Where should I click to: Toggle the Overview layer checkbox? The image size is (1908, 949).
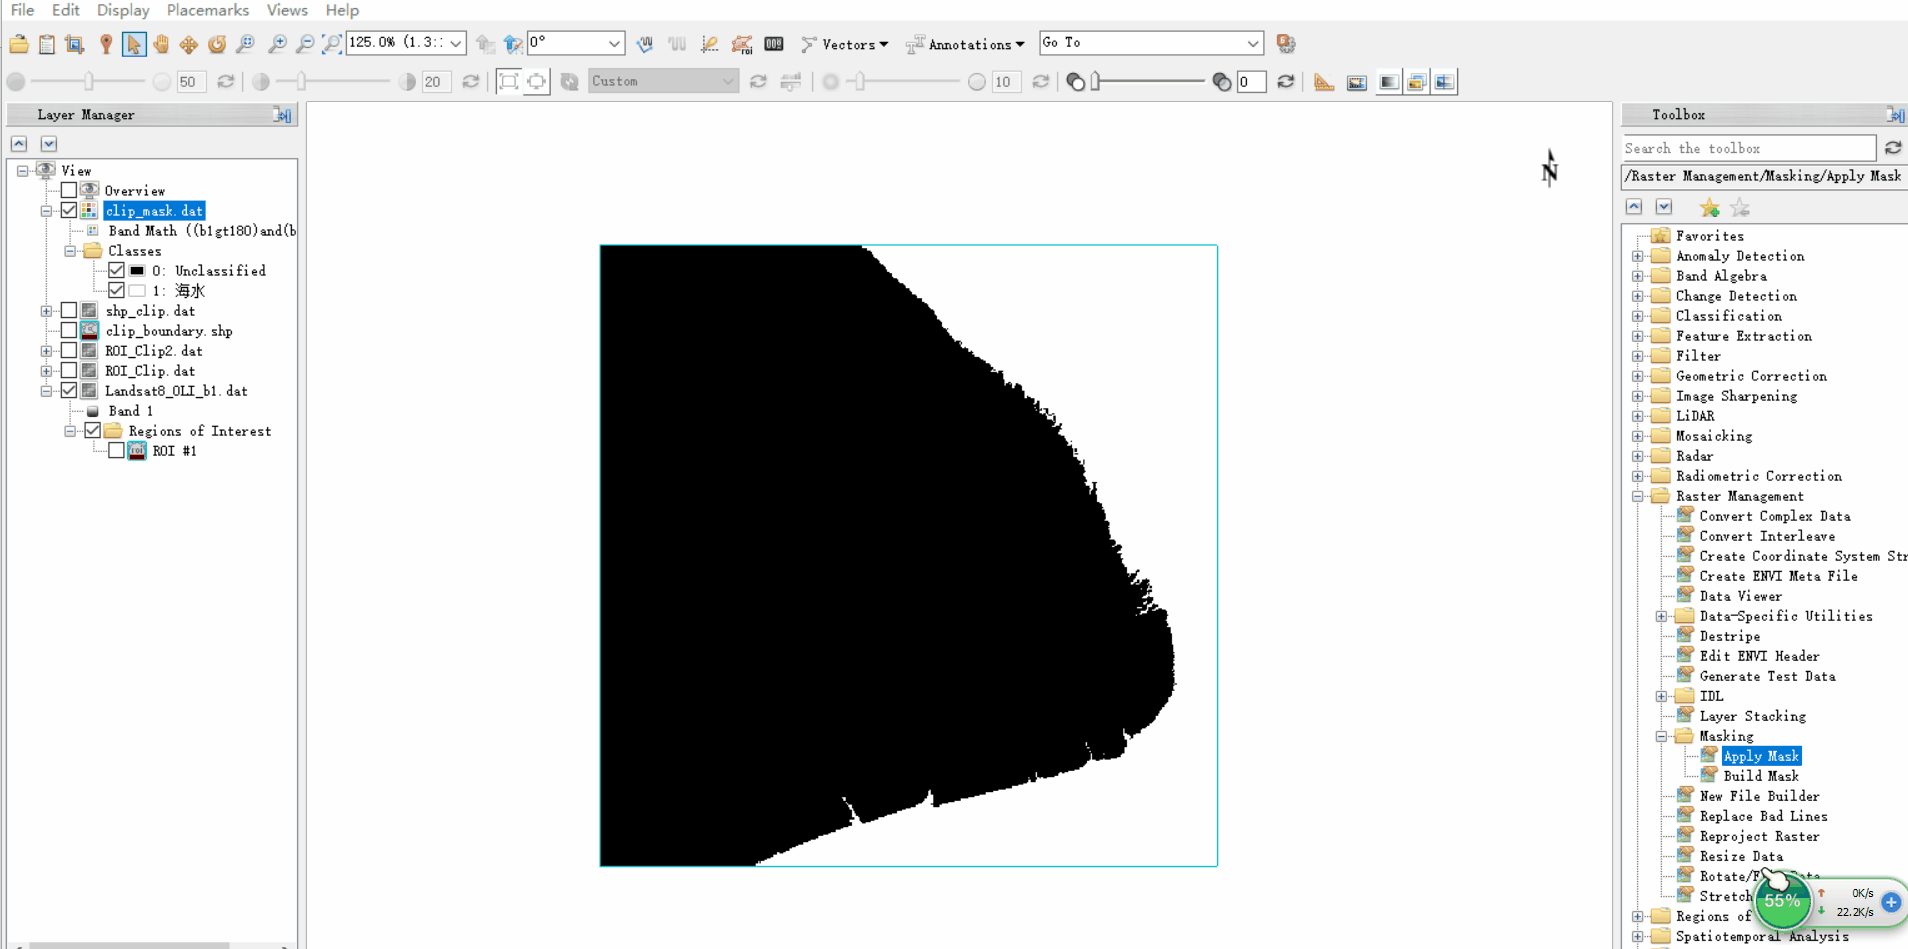[x=69, y=190]
